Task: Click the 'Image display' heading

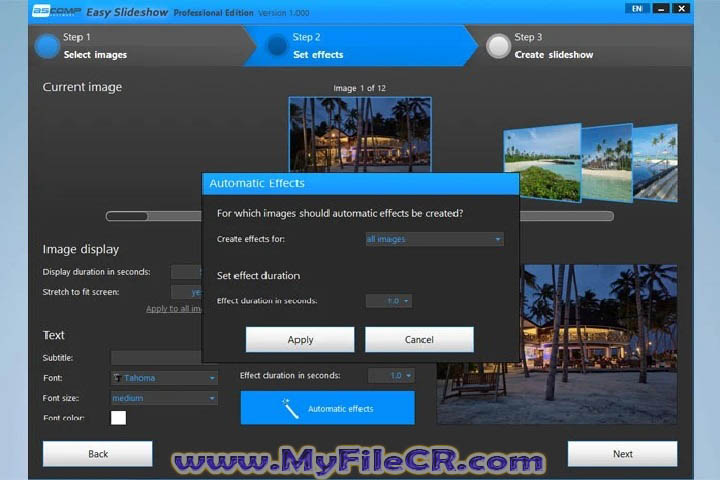Action: click(x=81, y=249)
